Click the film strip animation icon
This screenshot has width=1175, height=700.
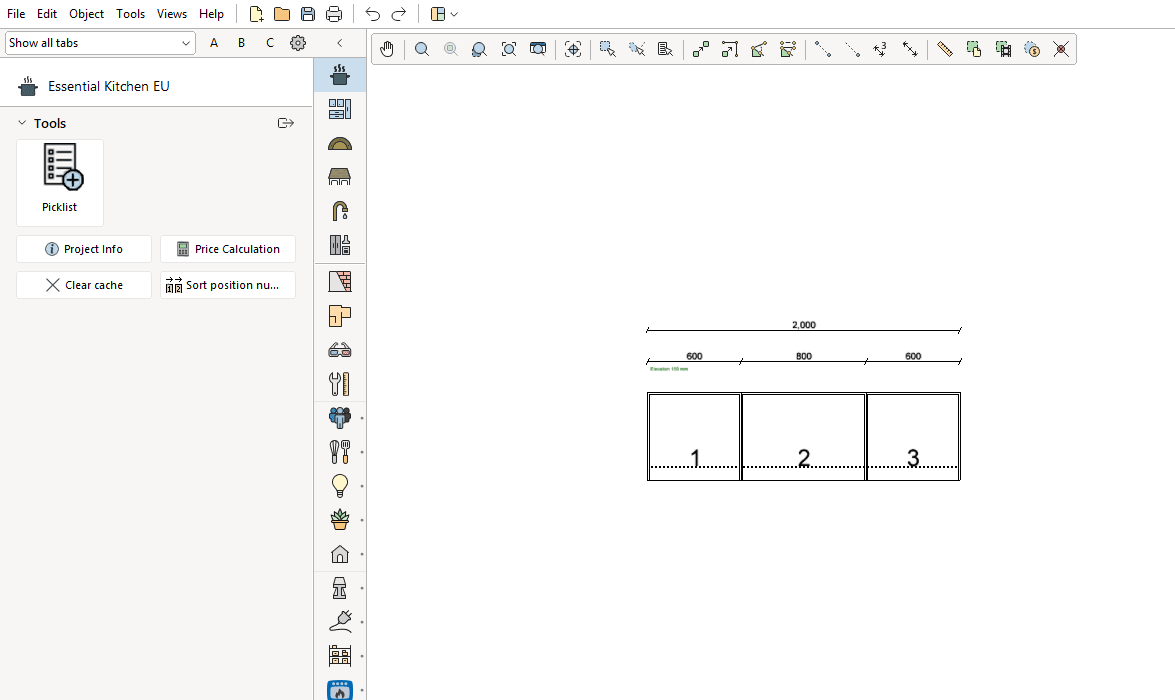tap(1003, 49)
